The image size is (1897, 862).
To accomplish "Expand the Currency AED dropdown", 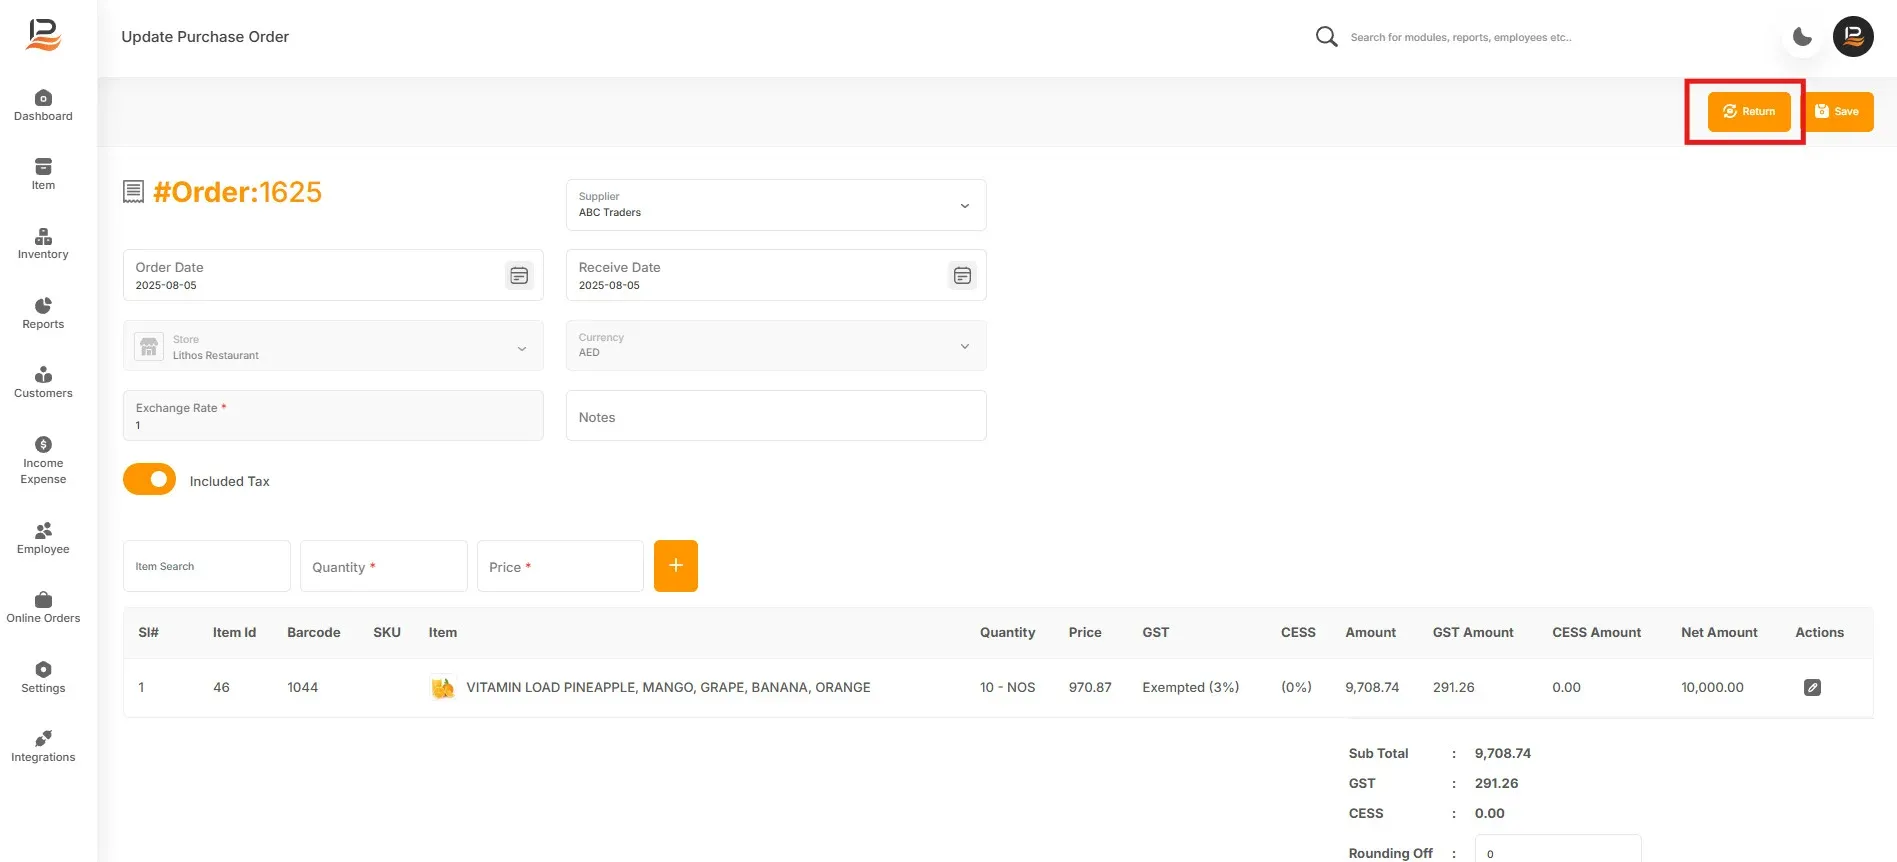I will (776, 345).
